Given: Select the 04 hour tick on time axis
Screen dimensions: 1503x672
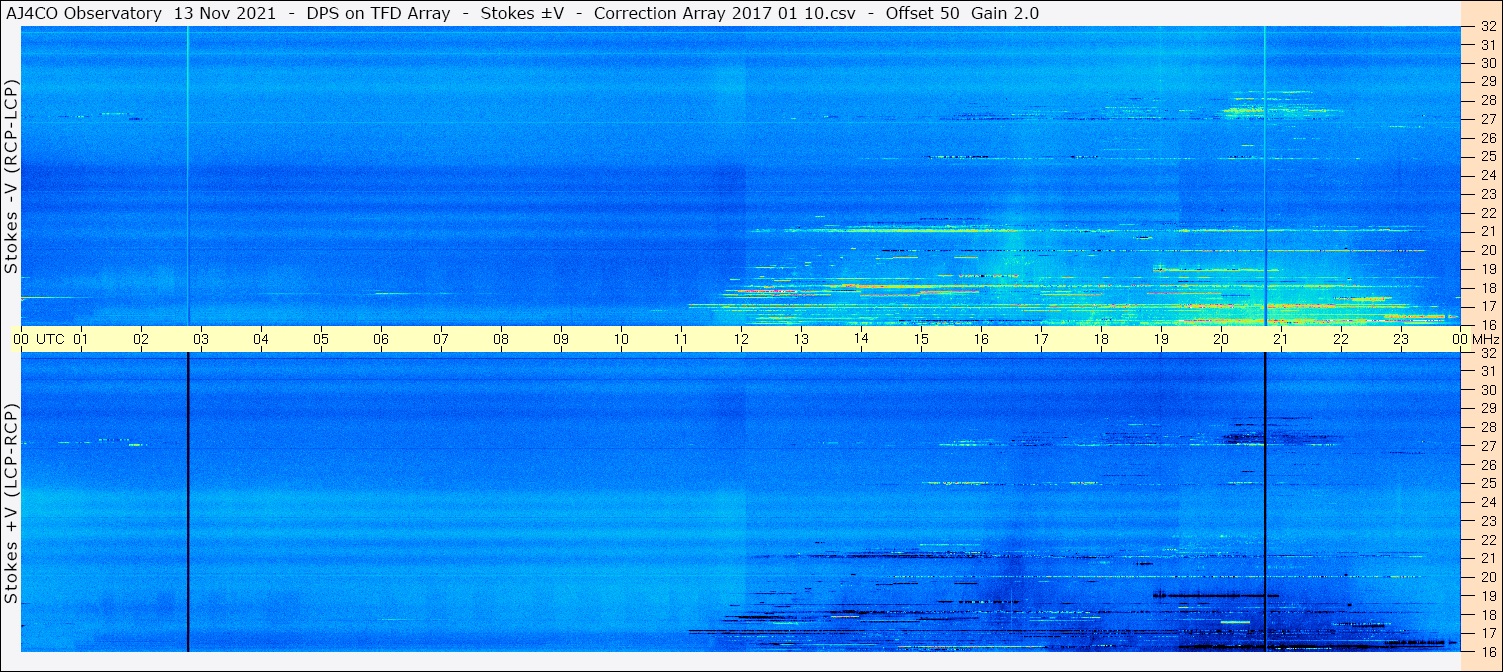Looking at the screenshot, I should (x=261, y=339).
